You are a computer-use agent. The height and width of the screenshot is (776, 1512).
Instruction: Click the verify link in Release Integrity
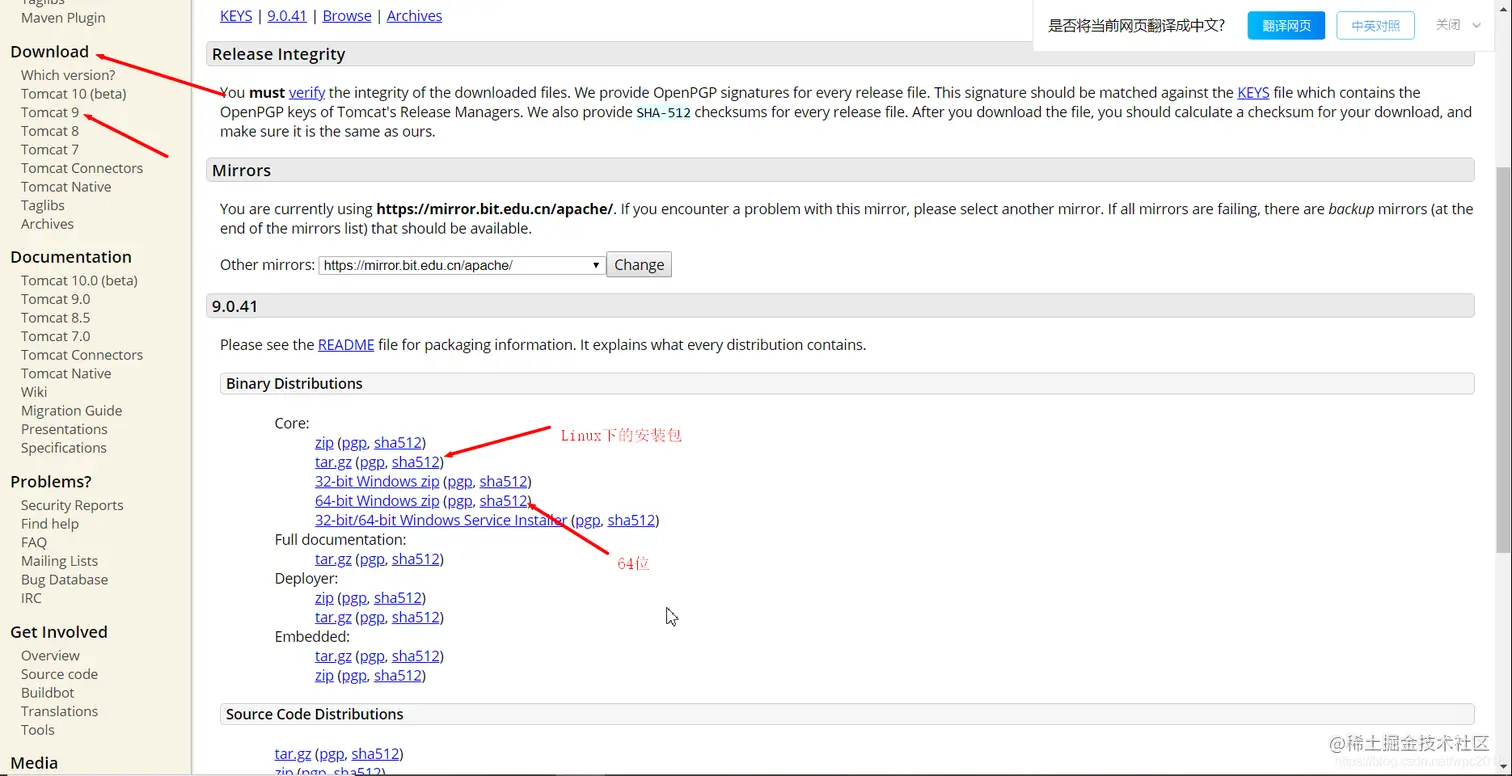coord(307,93)
